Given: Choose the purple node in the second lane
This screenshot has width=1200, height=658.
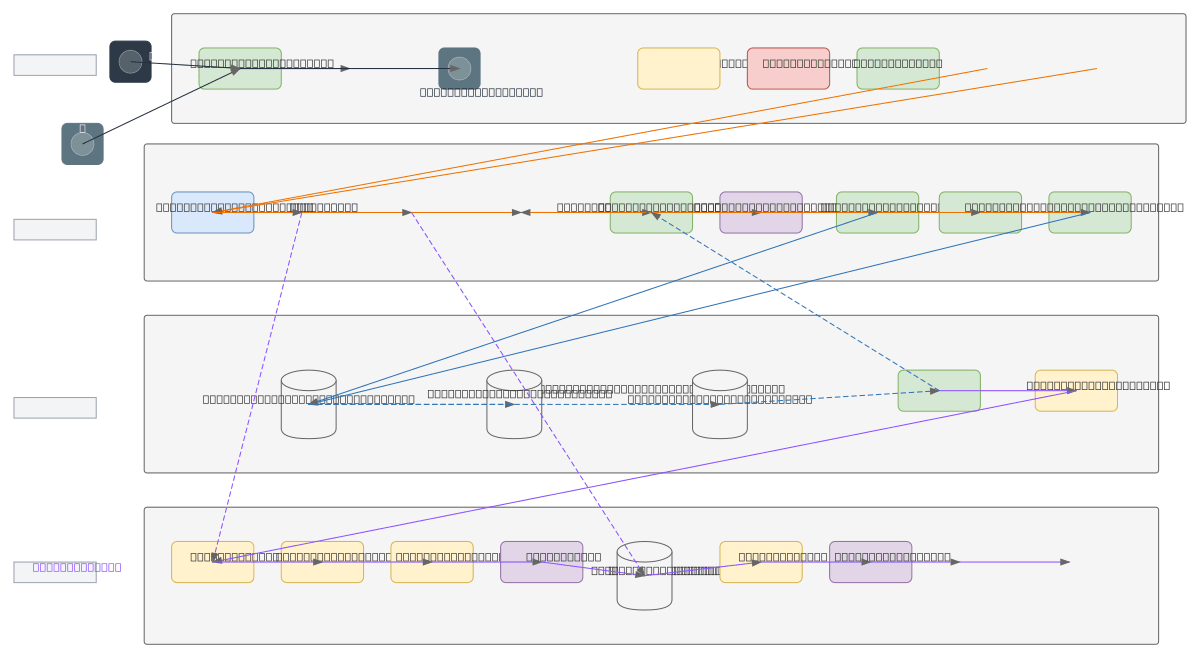Looking at the screenshot, I should 761,212.
